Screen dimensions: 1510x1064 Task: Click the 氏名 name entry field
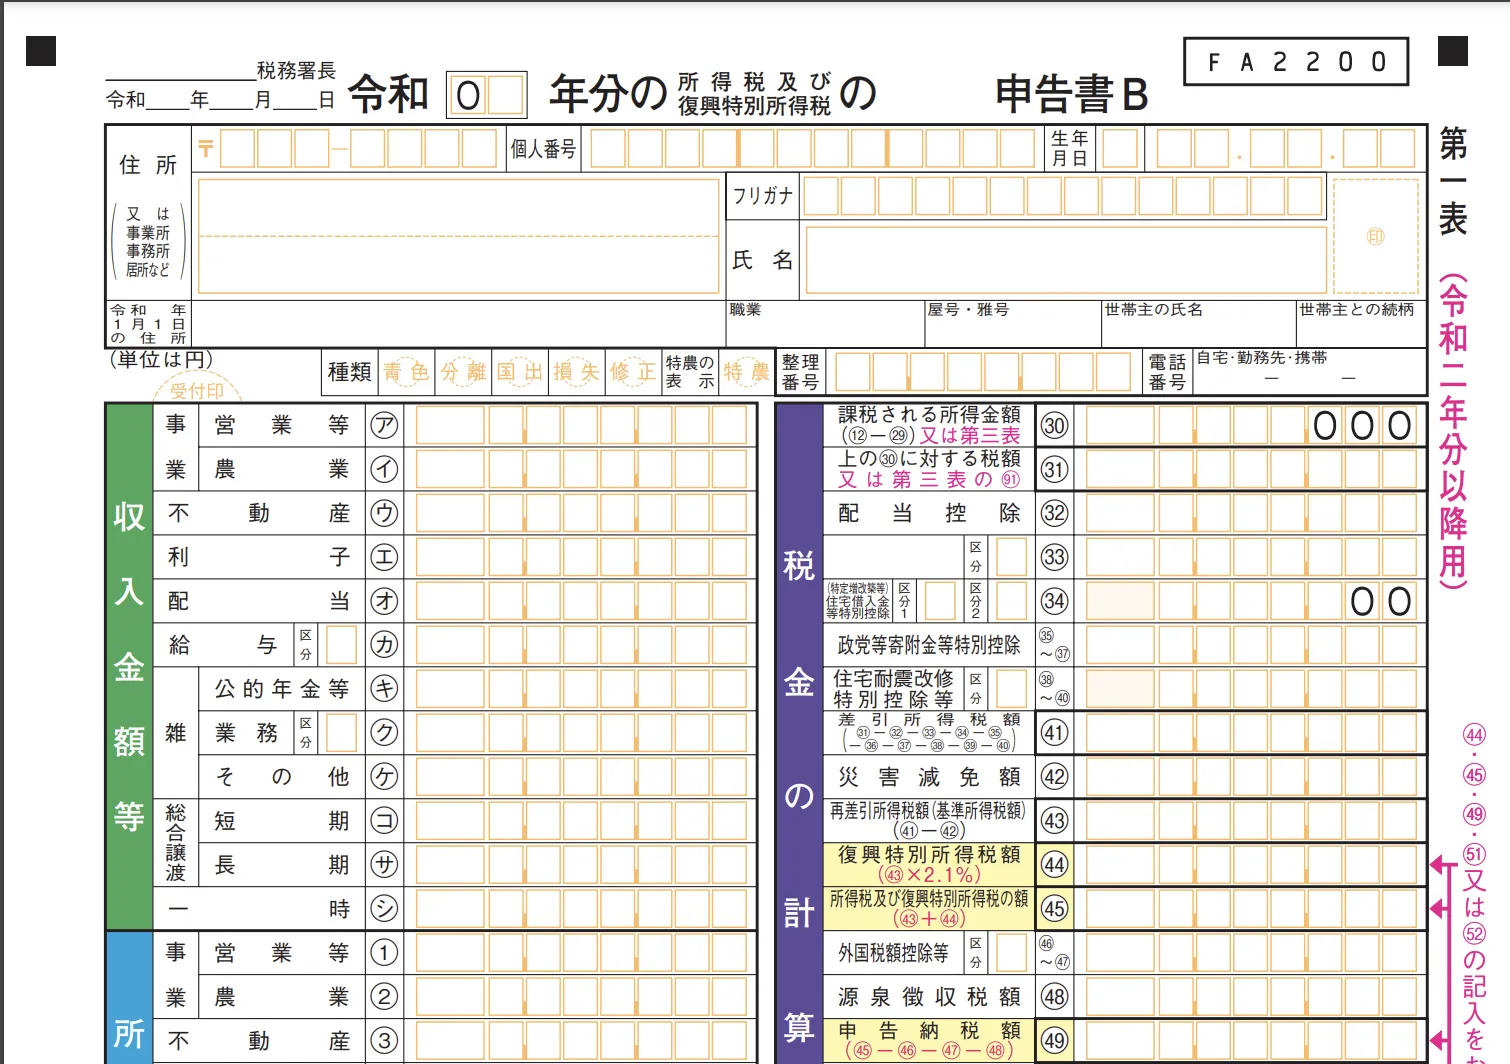click(1066, 260)
